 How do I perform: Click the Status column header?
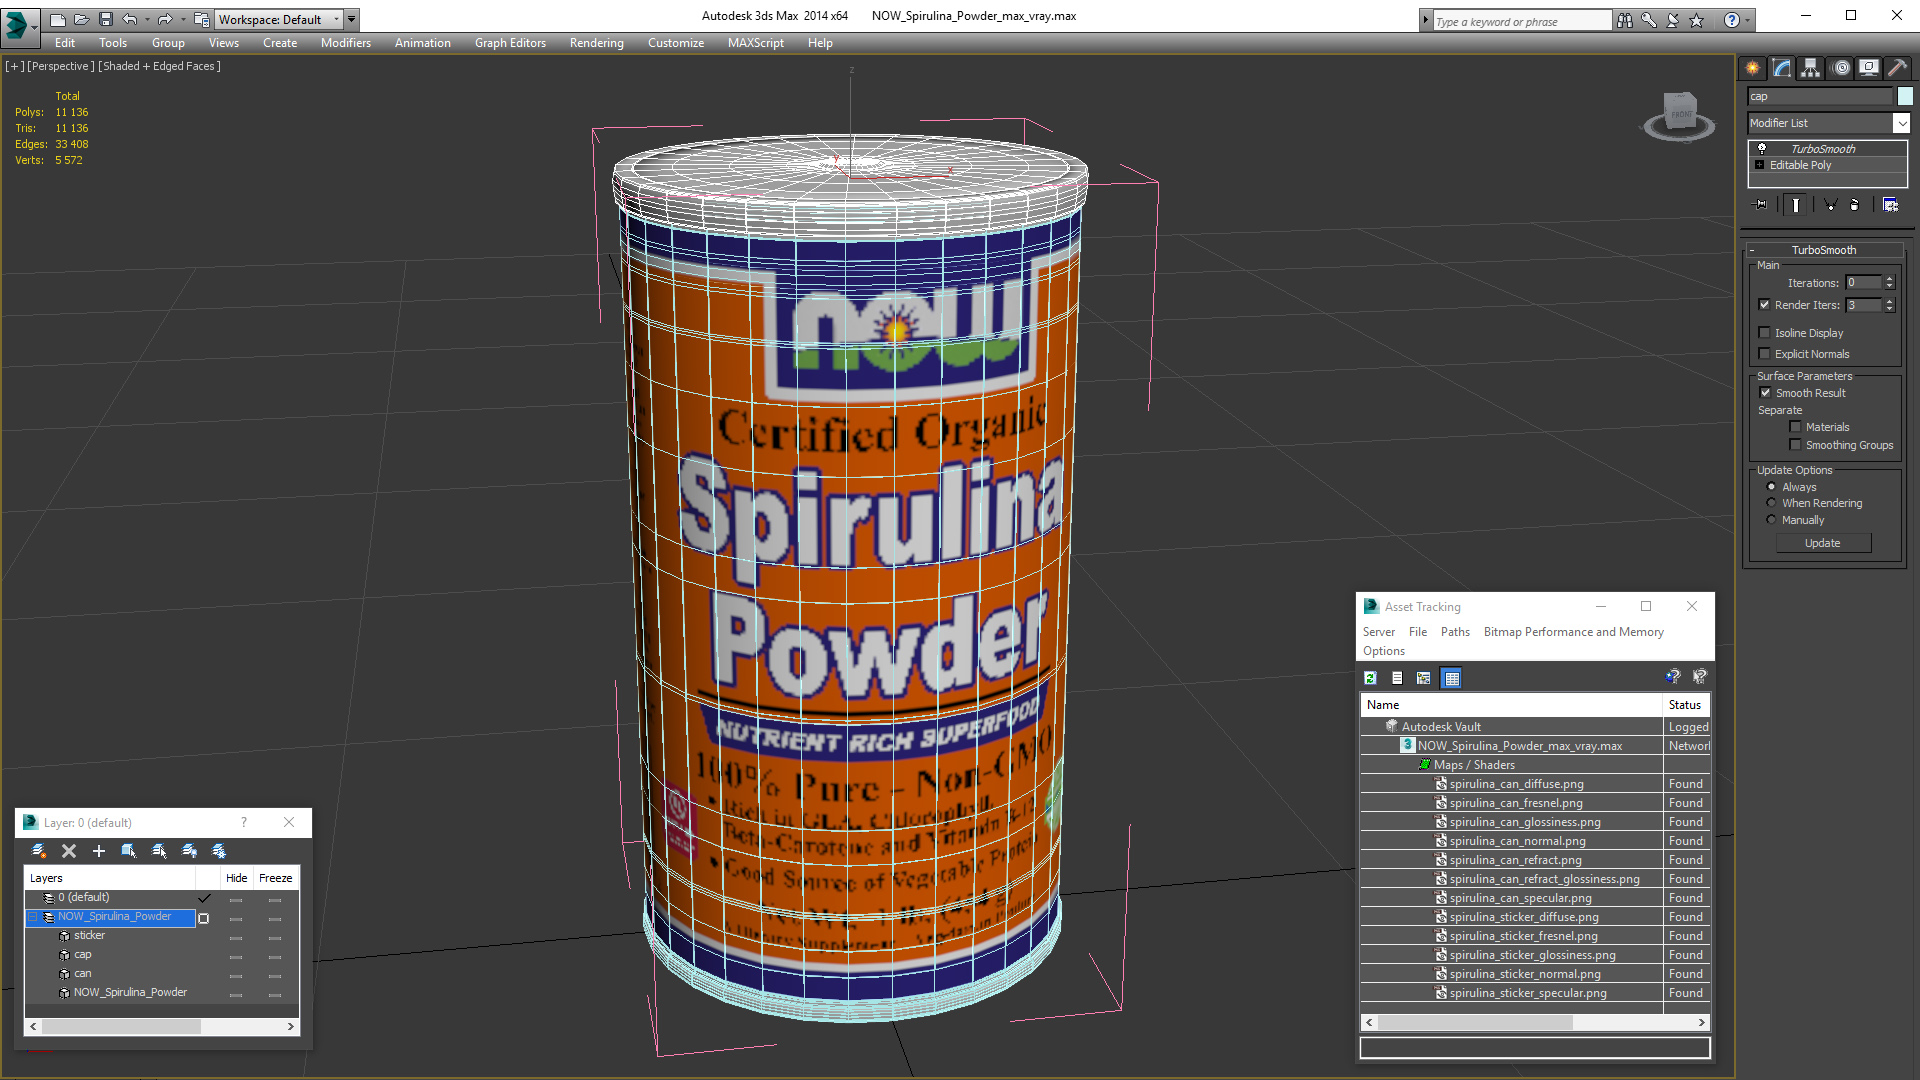click(1686, 705)
